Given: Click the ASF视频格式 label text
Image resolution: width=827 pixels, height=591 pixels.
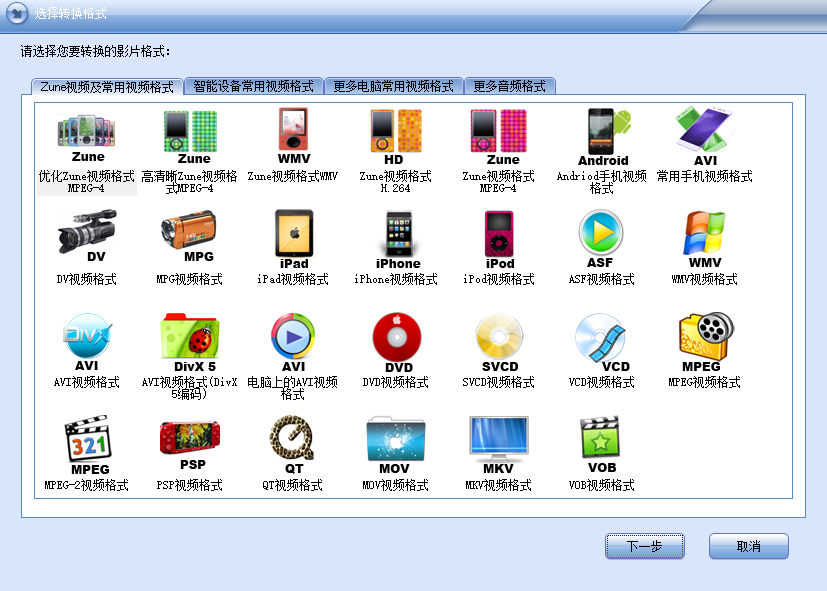Looking at the screenshot, I should 601,279.
